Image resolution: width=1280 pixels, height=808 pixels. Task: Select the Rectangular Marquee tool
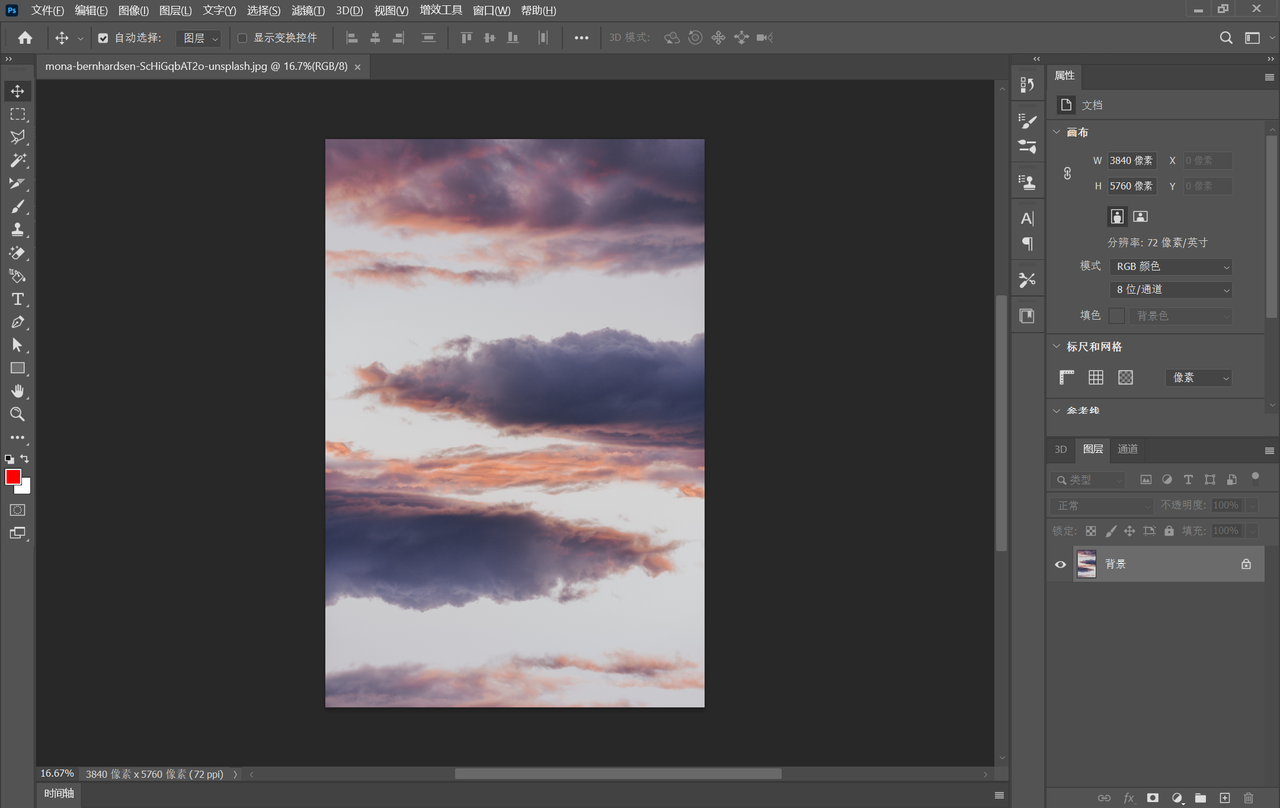pyautogui.click(x=17, y=115)
